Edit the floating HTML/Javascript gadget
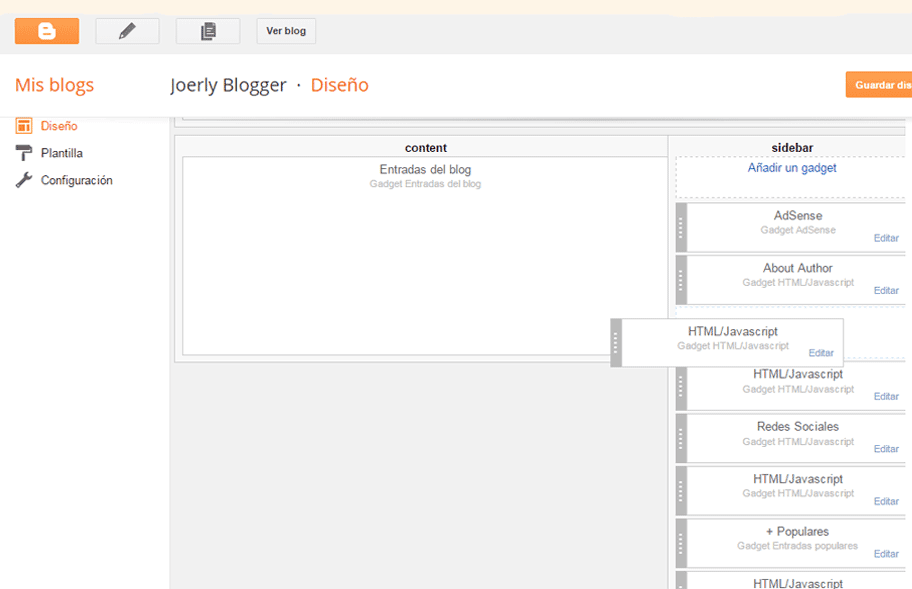 pyautogui.click(x=821, y=353)
